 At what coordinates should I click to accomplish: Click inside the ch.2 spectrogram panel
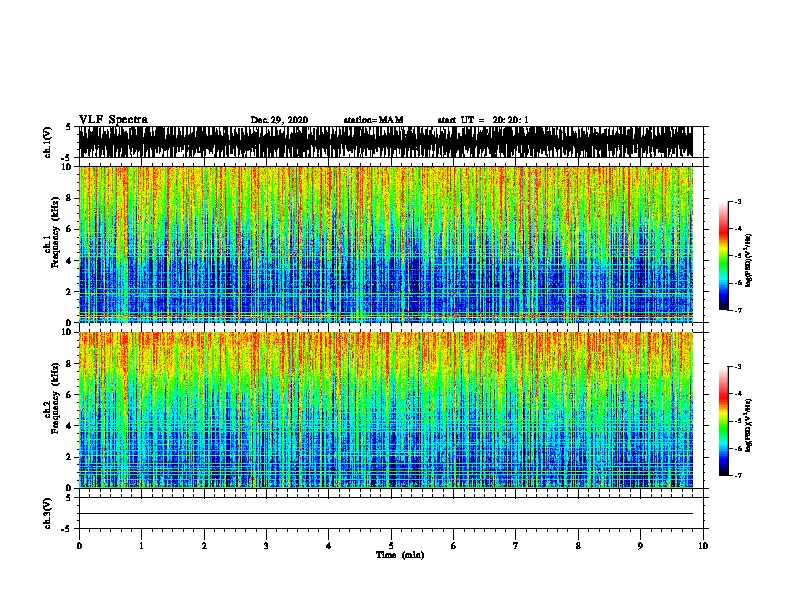click(386, 410)
